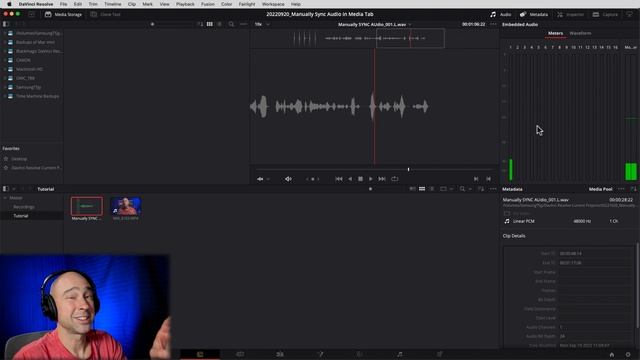Expand the Time Machine Backups volume
Image resolution: width=640 pixels, height=360 pixels.
(x=5, y=96)
